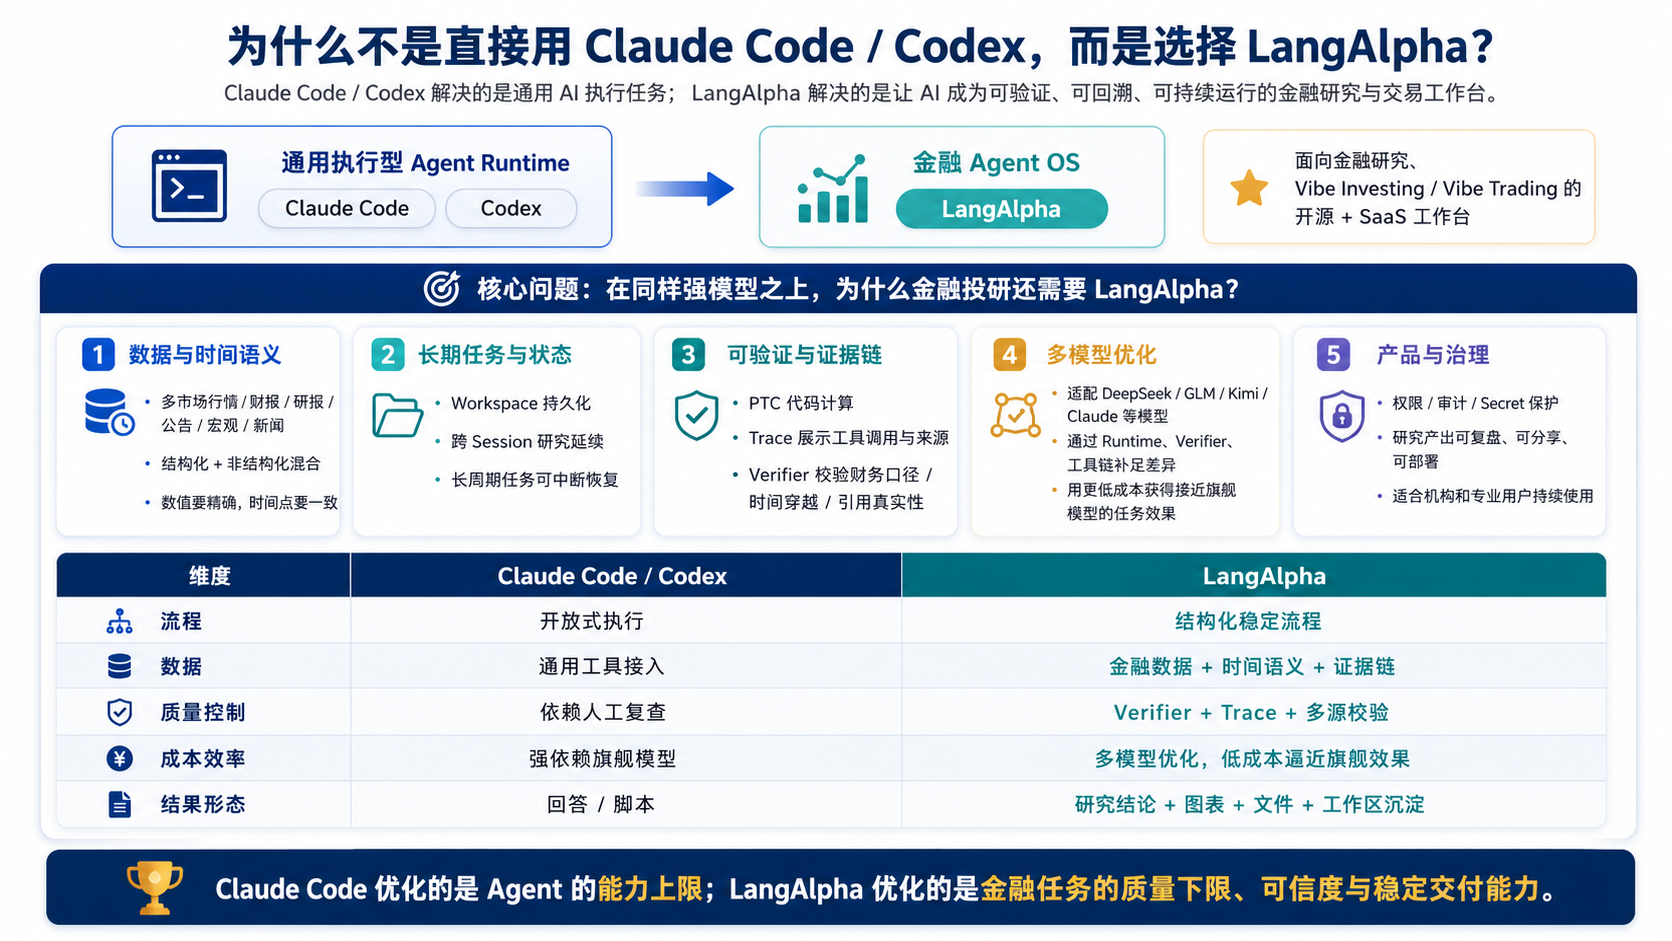Screen dimensions: 1672x941
Task: Click the flowchart icon in the 流程 row
Action: [119, 622]
